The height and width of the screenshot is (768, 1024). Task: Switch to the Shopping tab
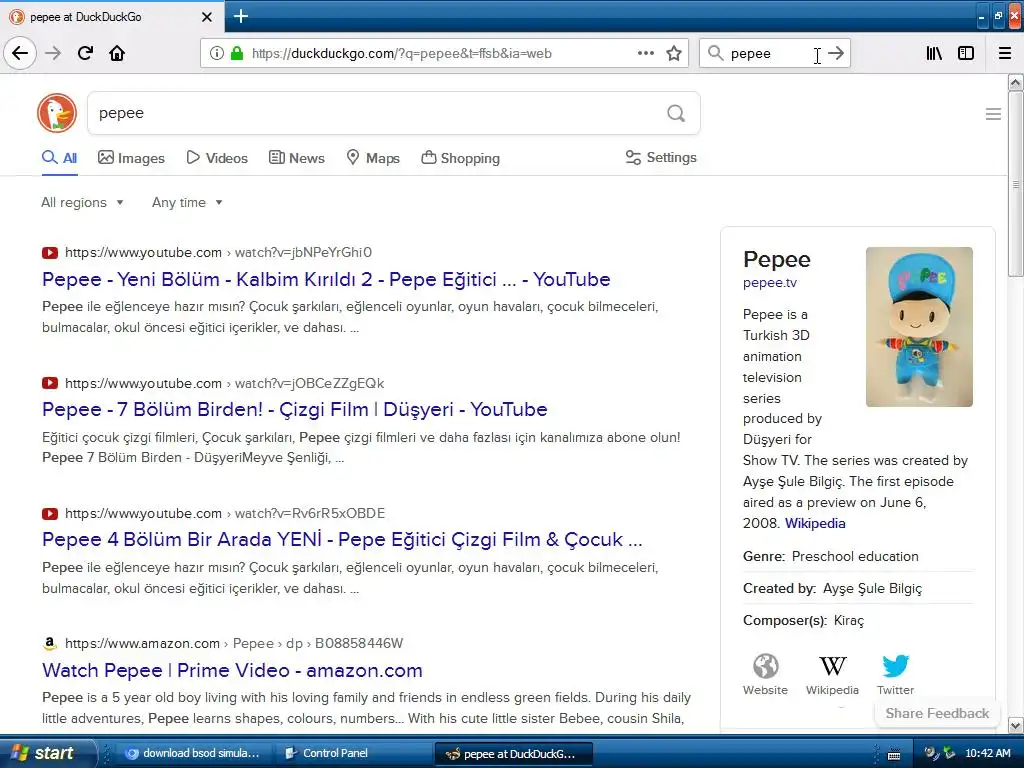click(x=460, y=158)
